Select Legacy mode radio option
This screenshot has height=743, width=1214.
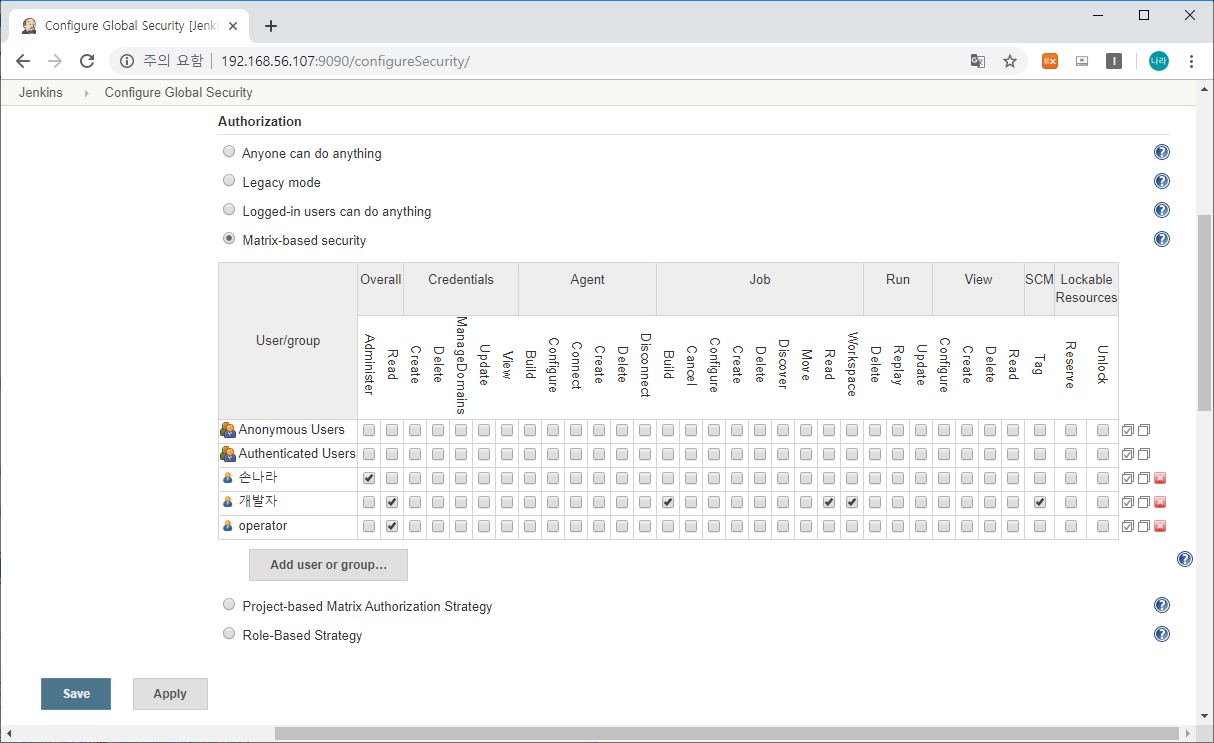pyautogui.click(x=229, y=181)
